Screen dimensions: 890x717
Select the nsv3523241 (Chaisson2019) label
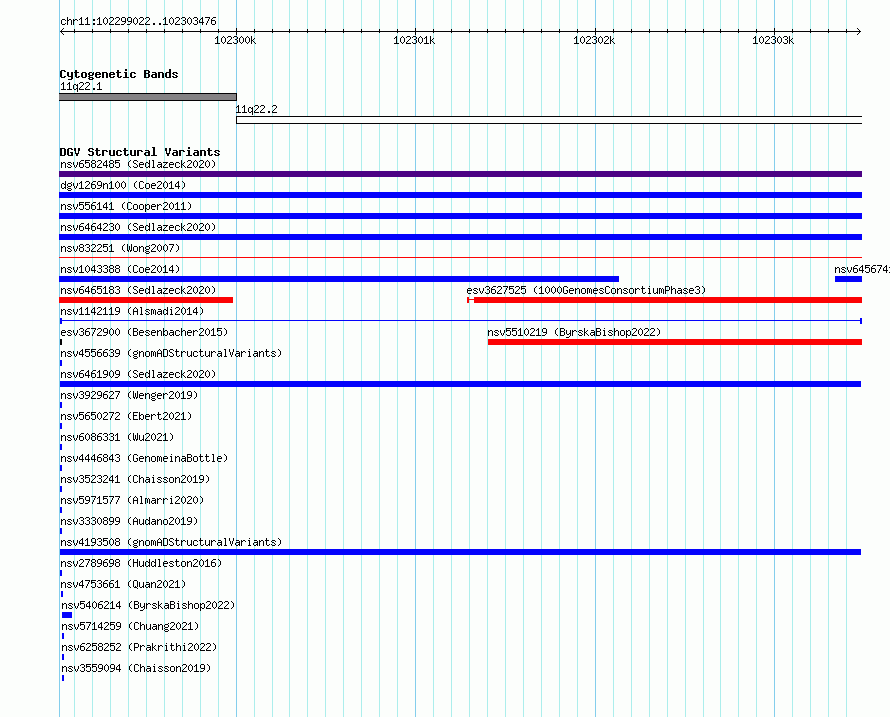click(x=135, y=479)
